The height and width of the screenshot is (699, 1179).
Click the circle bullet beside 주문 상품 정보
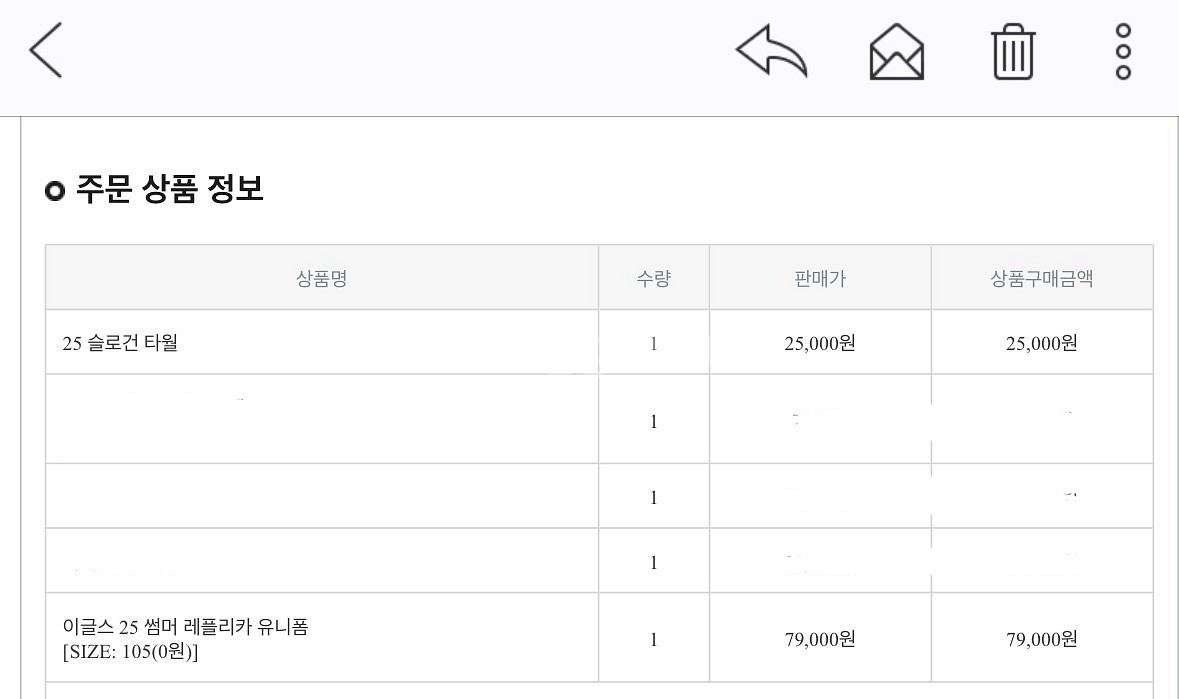pyautogui.click(x=53, y=188)
